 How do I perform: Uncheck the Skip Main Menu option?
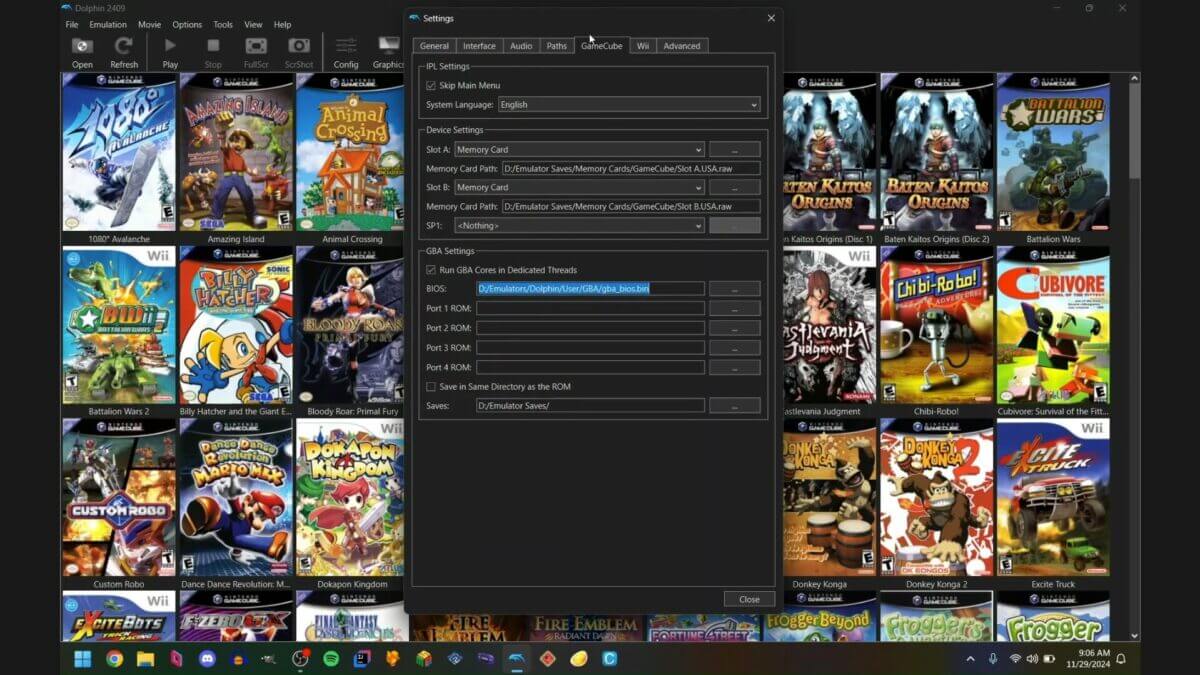point(430,85)
